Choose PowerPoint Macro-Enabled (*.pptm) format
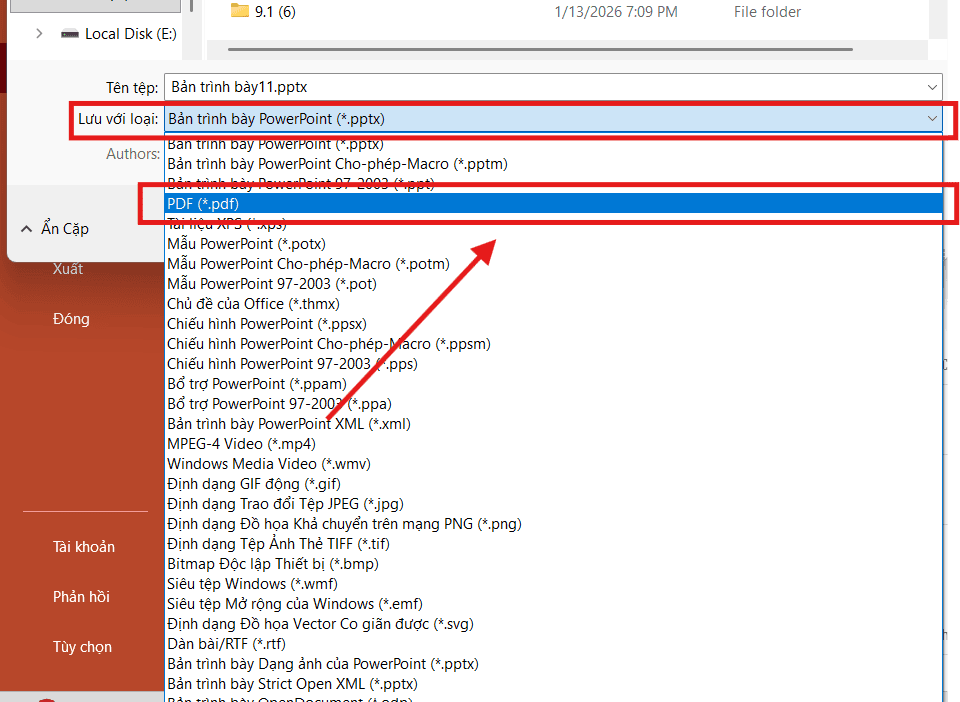Viewport: 960px width, 702px height. pyautogui.click(x=553, y=164)
